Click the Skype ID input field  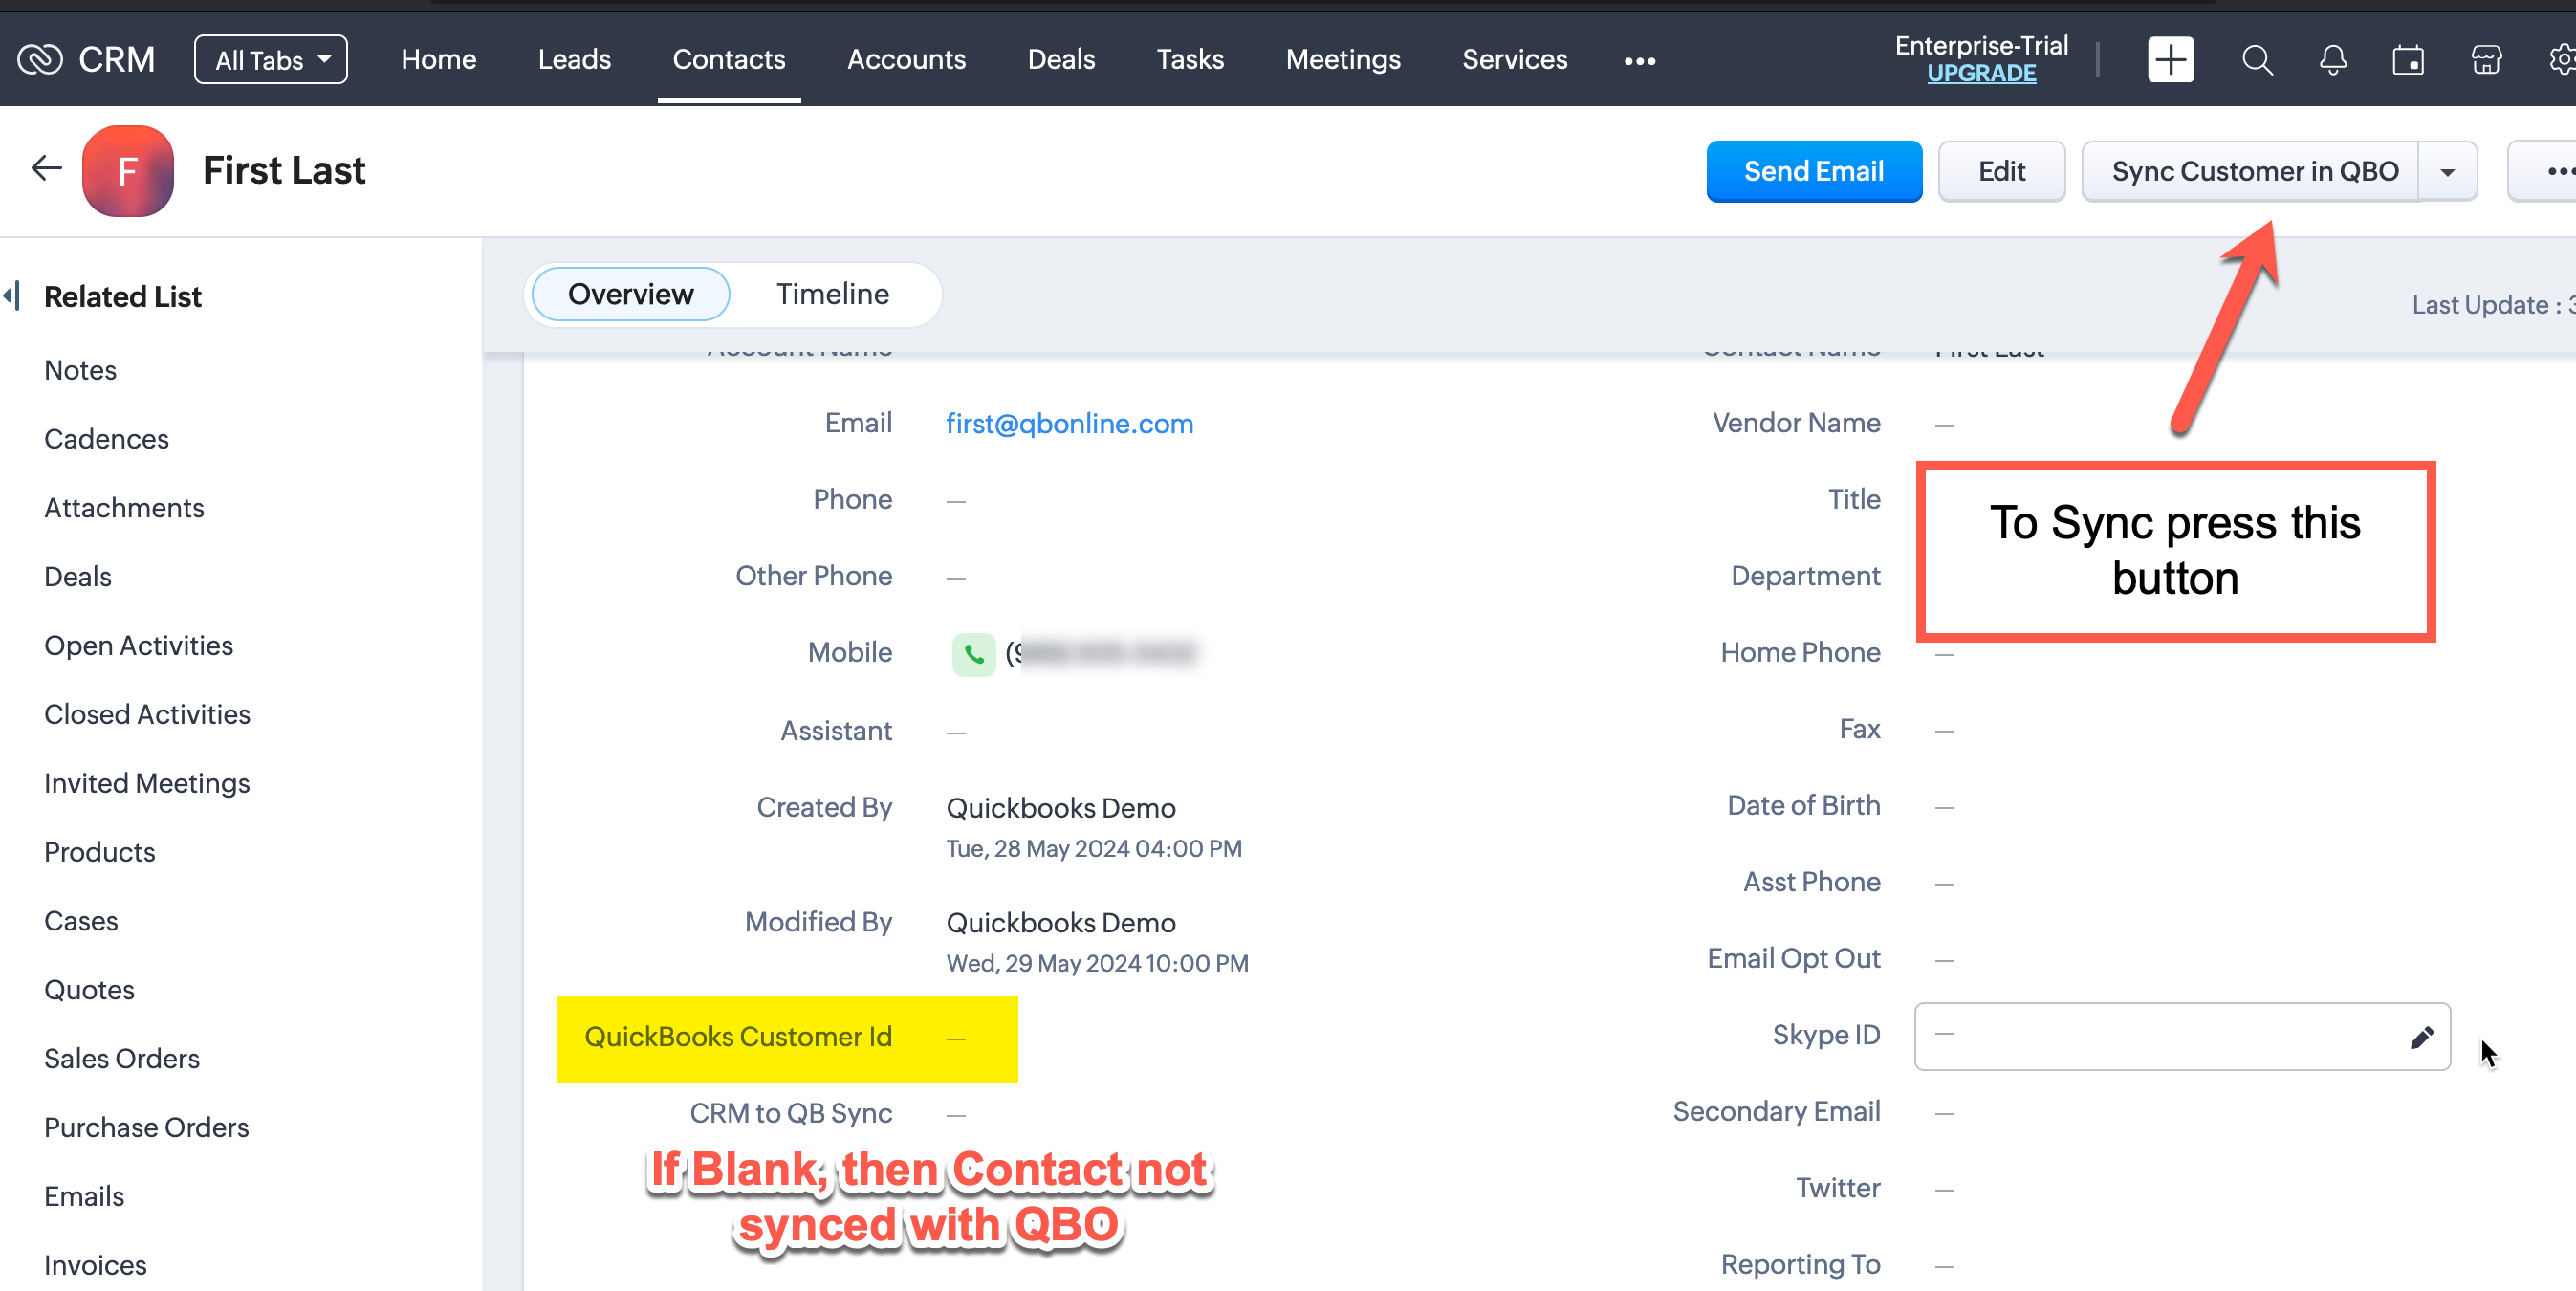pyautogui.click(x=2181, y=1037)
